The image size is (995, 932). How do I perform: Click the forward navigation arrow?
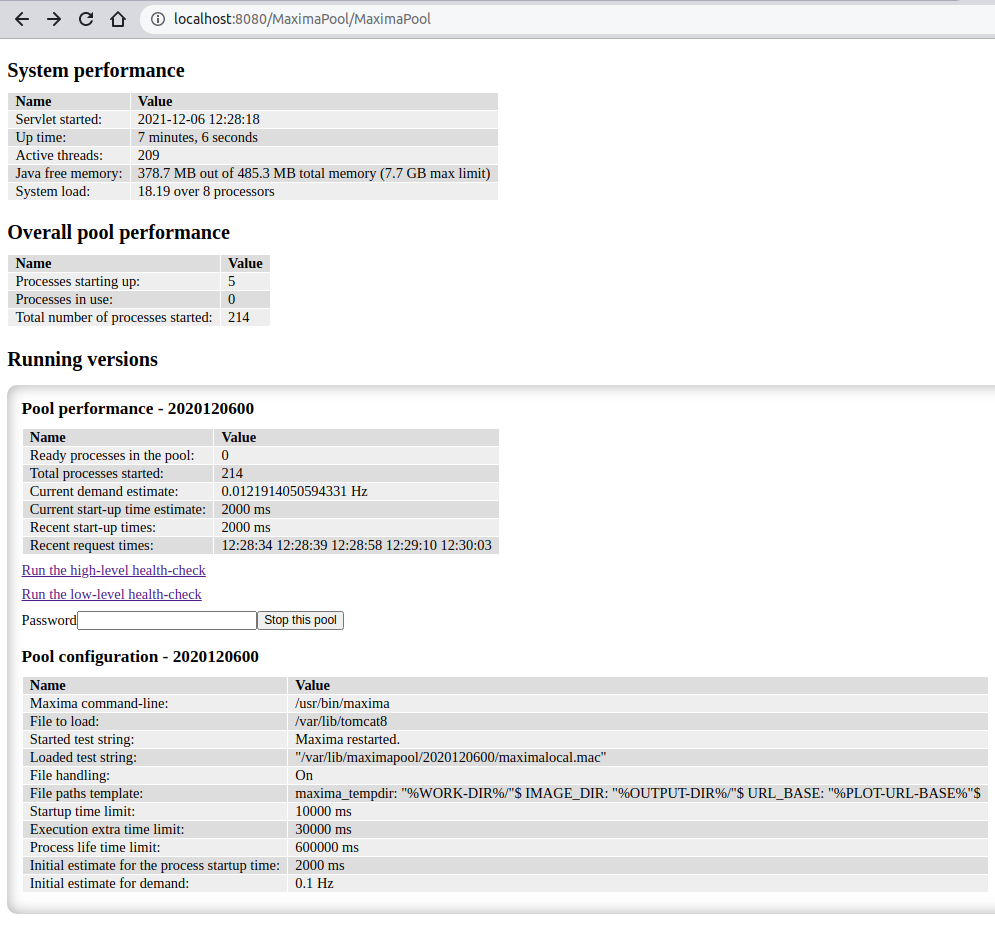53,18
